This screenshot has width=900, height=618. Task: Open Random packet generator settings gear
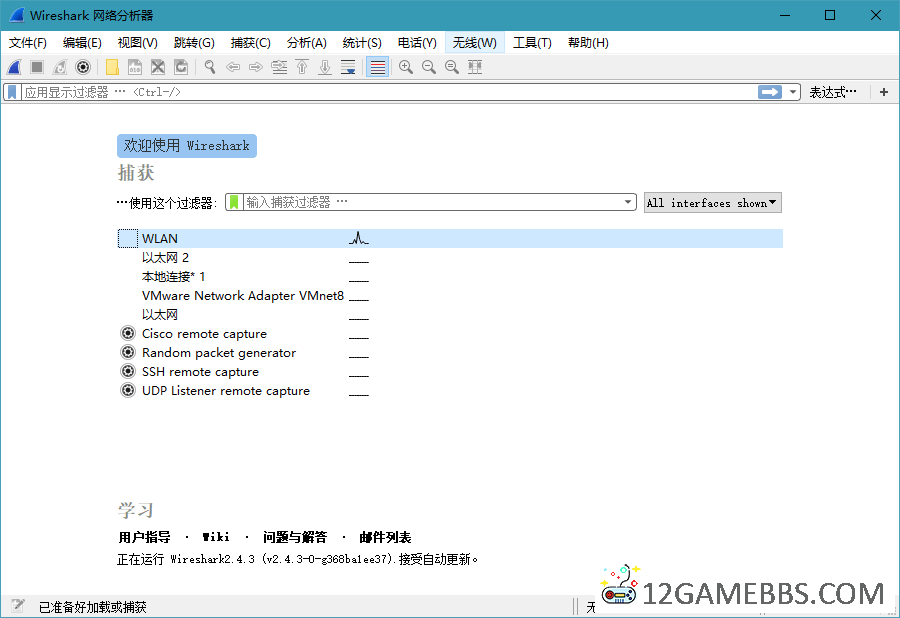pos(128,352)
